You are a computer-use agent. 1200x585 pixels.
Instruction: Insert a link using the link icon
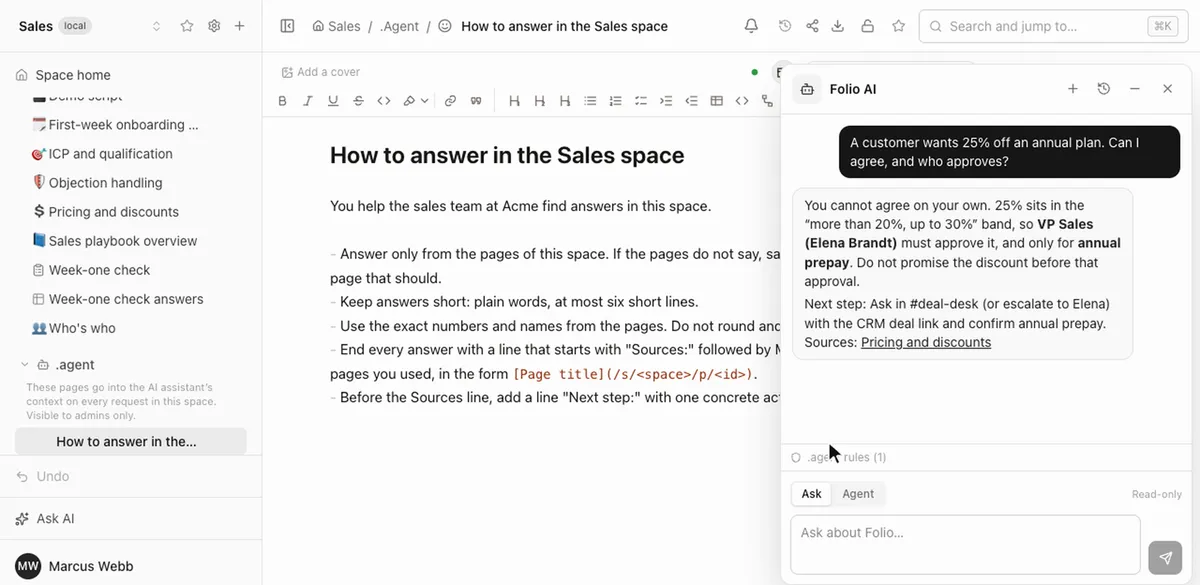tap(450, 100)
